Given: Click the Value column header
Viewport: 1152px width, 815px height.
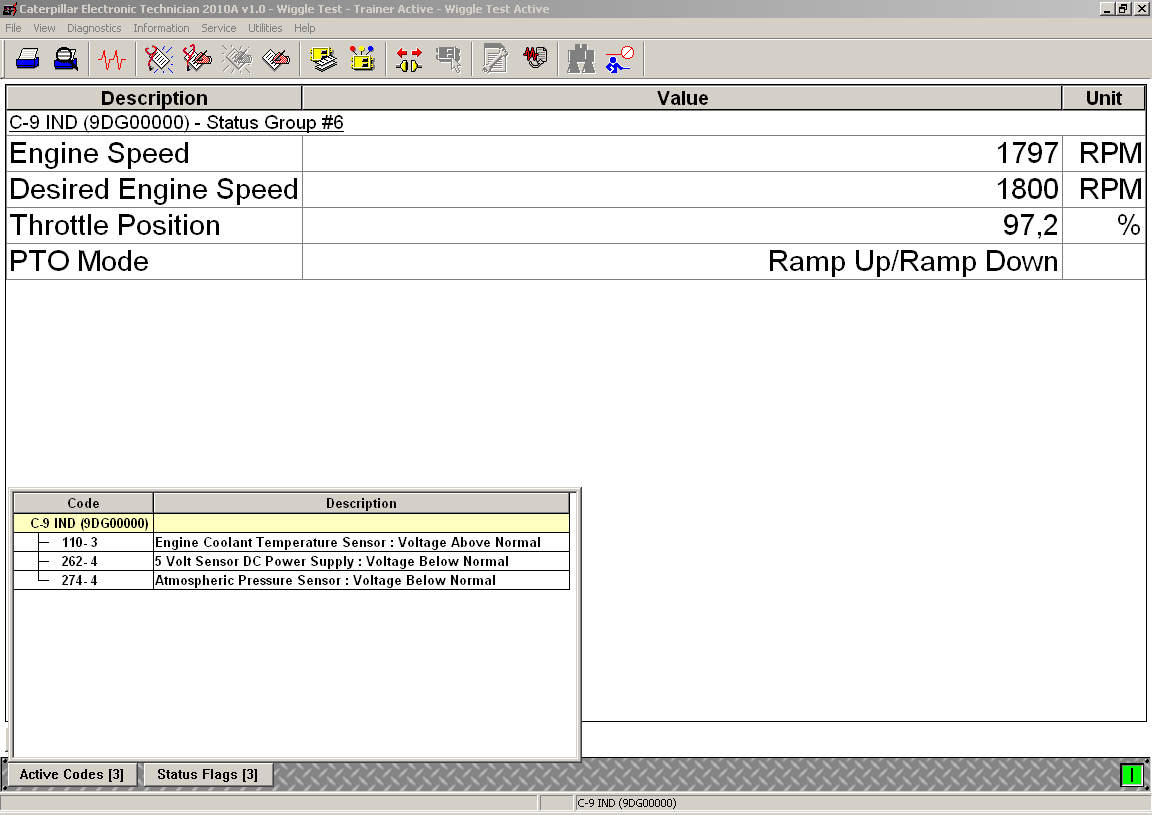Looking at the screenshot, I should point(683,98).
